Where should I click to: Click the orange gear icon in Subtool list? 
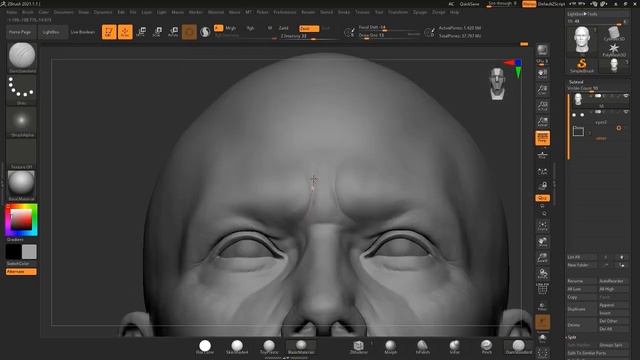(619, 128)
